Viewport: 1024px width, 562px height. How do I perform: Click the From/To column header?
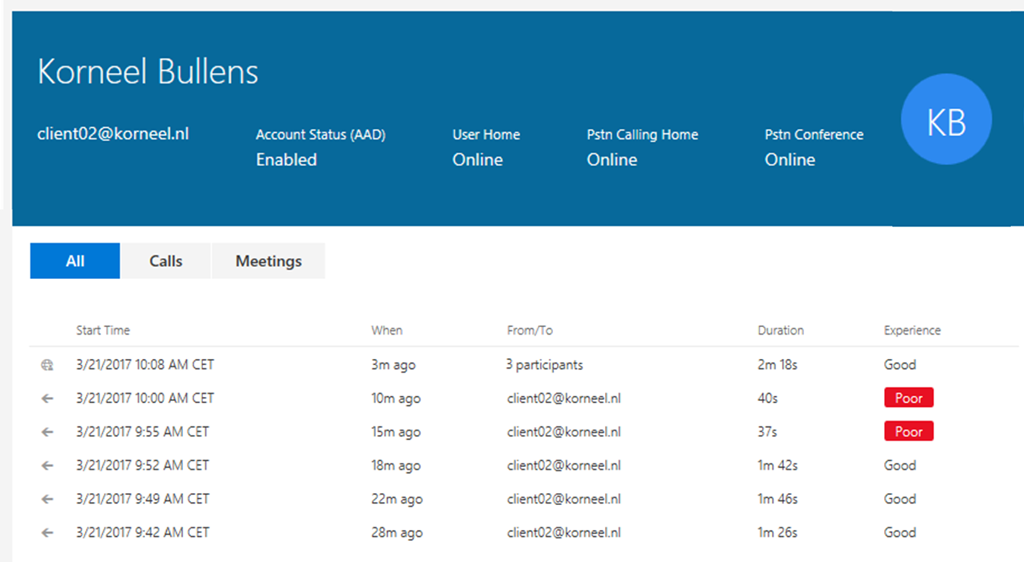[x=530, y=330]
